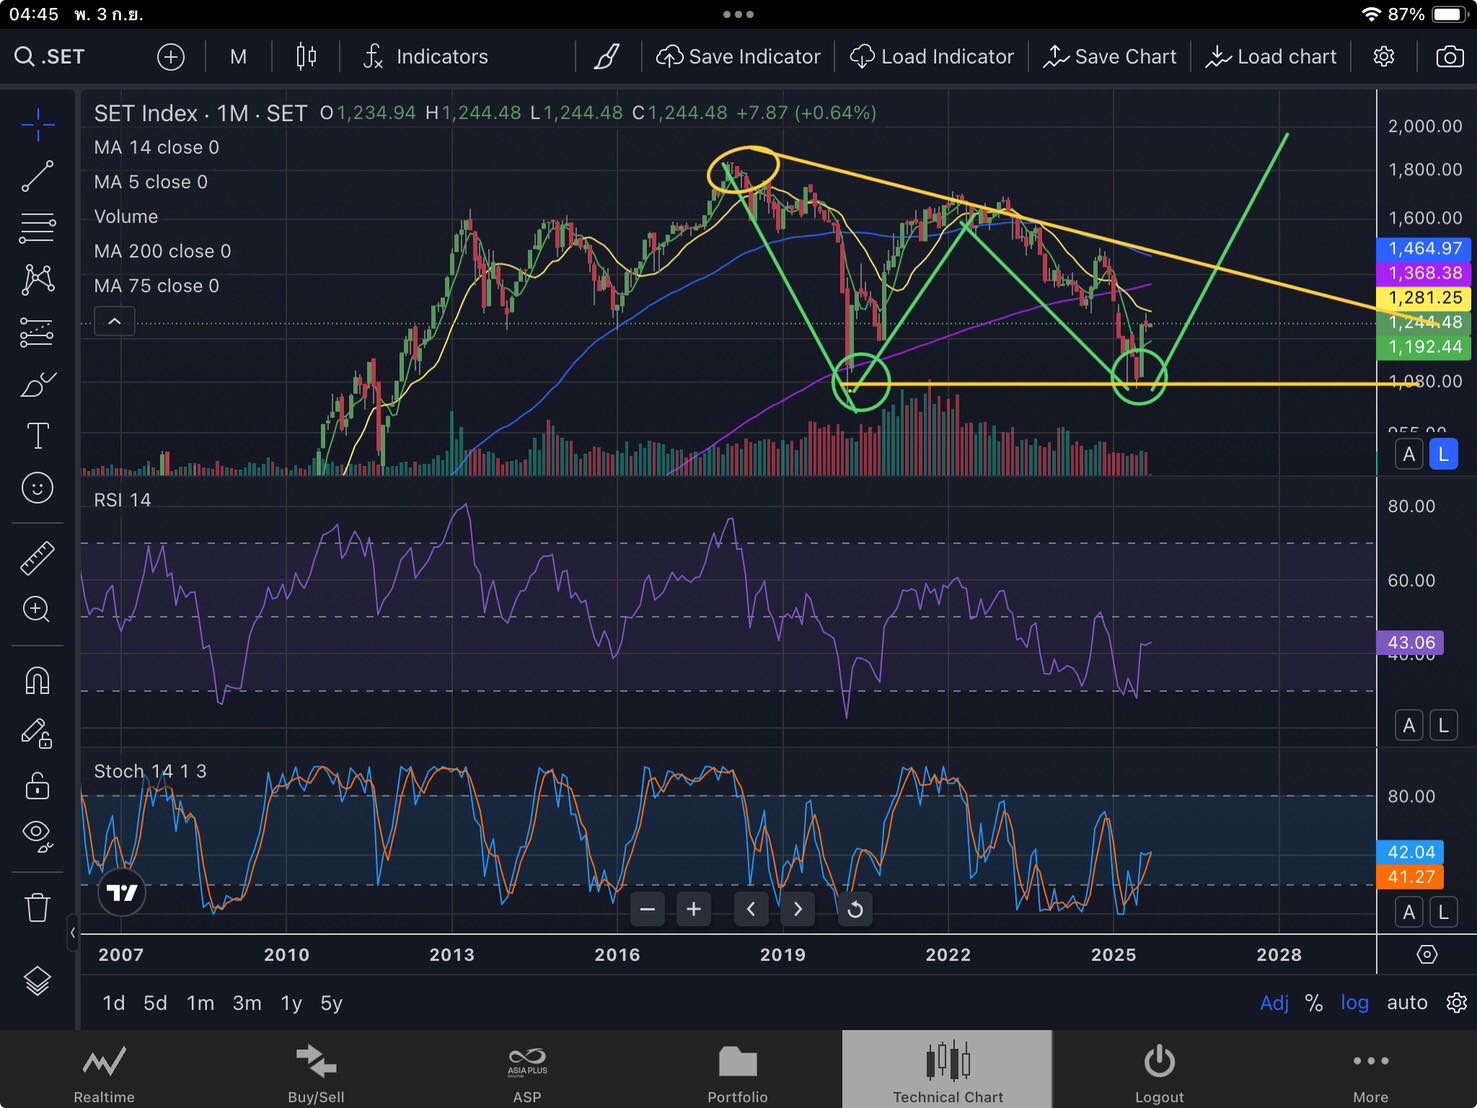Viewport: 1477px width, 1108px height.
Task: Select the trend line drawing tool
Action: [x=37, y=176]
